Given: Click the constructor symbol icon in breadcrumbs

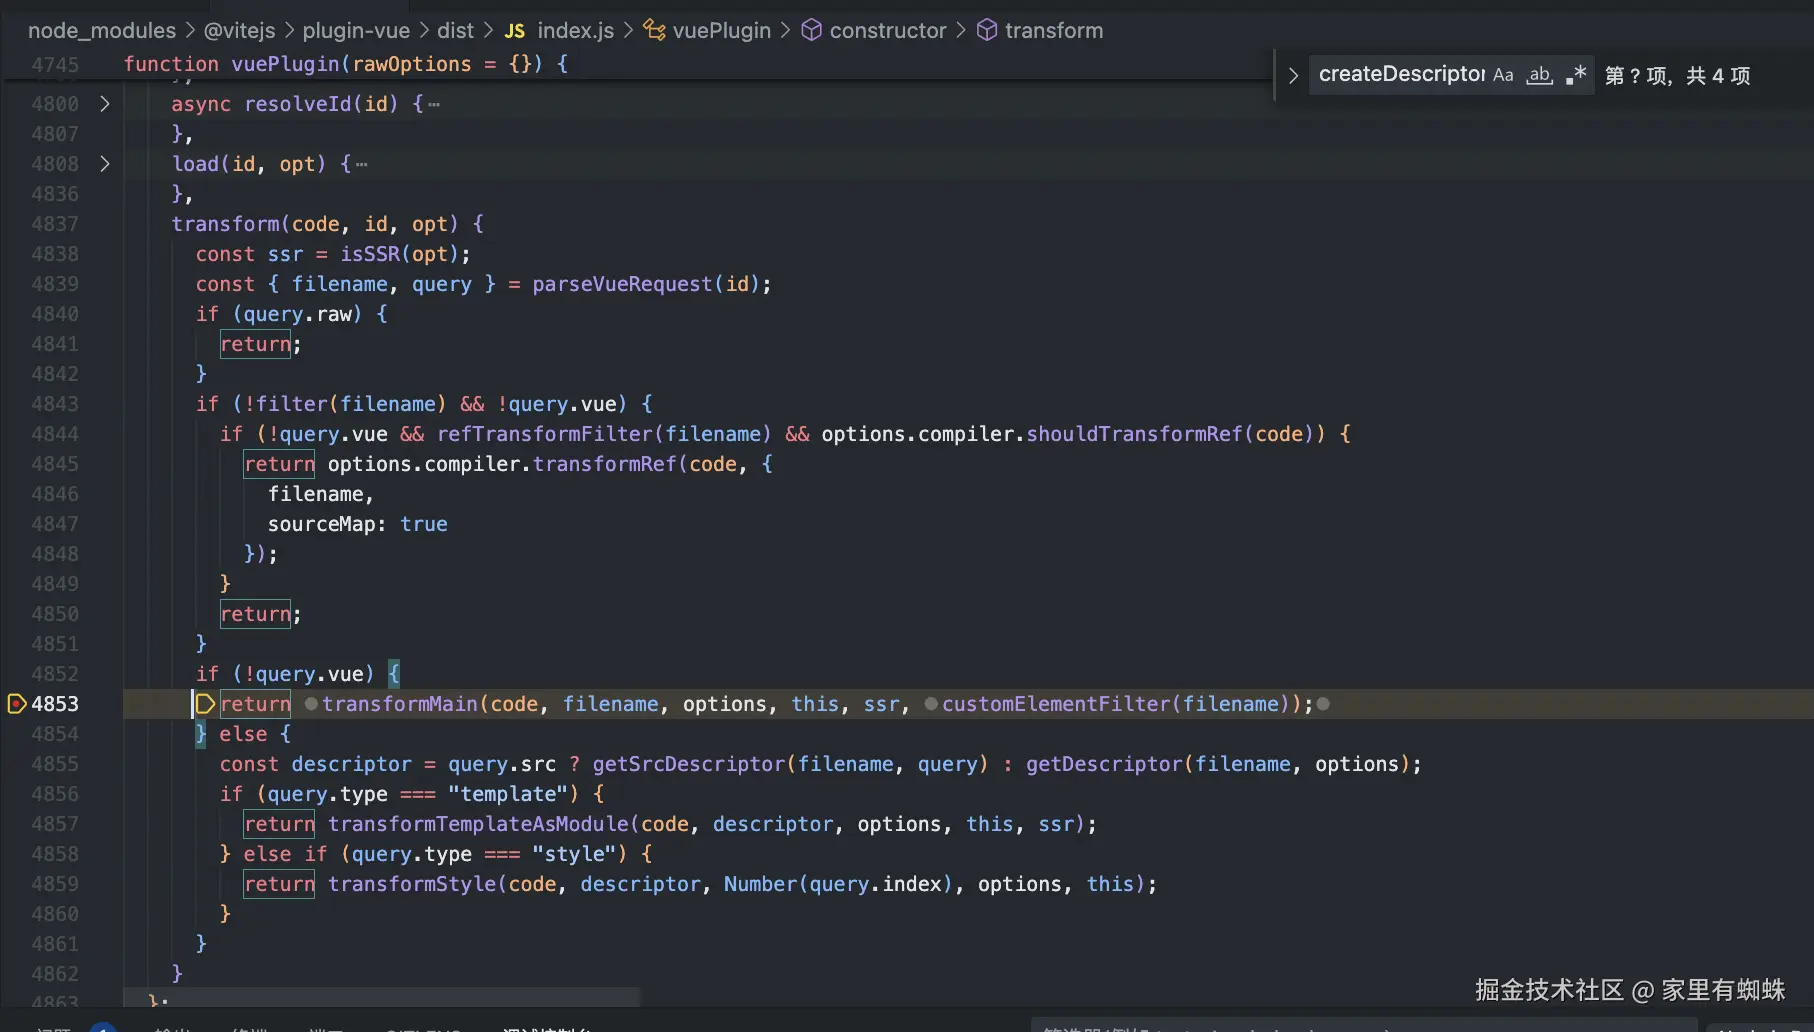Looking at the screenshot, I should tap(811, 31).
